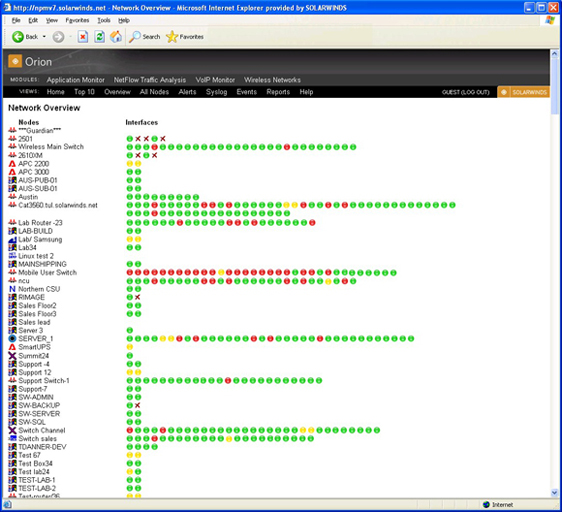Open the Mobile User Switch node
The width and height of the screenshot is (562, 512).
47,272
